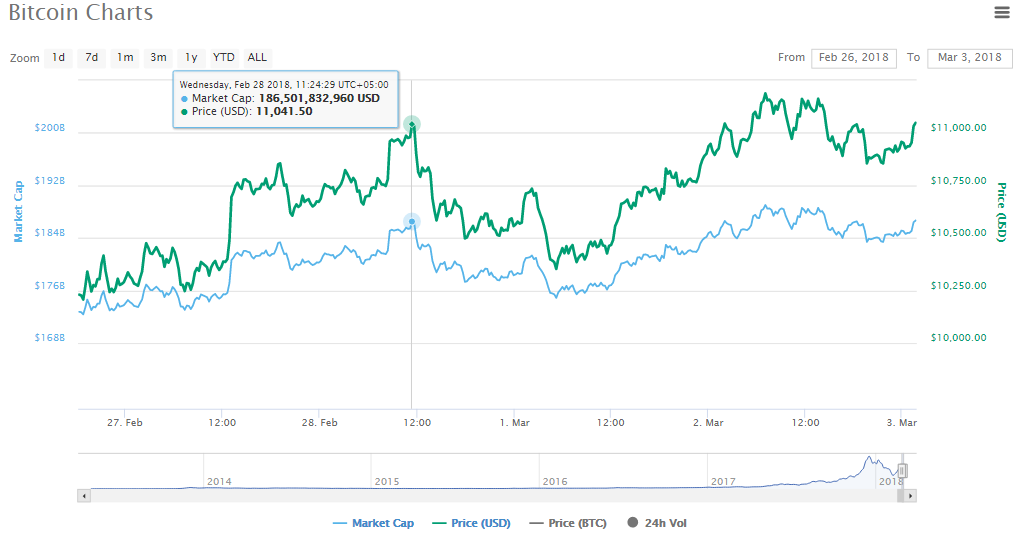Edit the From date field
The width and height of the screenshot is (1023, 550).
[x=854, y=57]
